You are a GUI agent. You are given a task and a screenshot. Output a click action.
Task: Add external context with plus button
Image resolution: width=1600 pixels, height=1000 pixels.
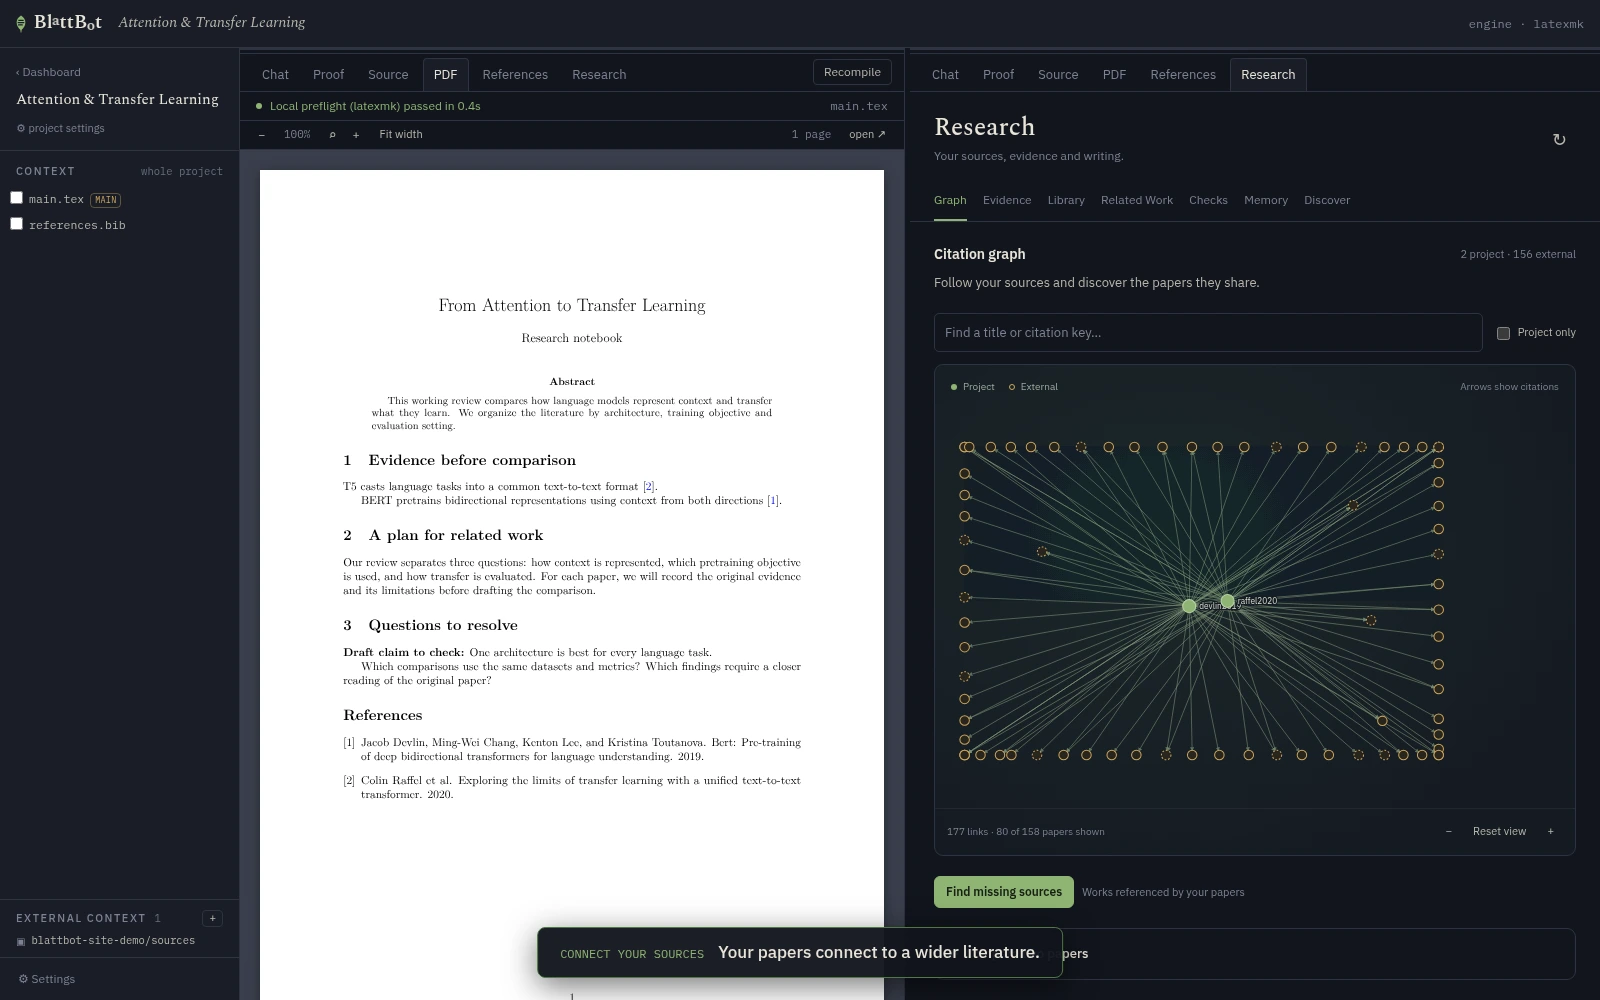(212, 918)
